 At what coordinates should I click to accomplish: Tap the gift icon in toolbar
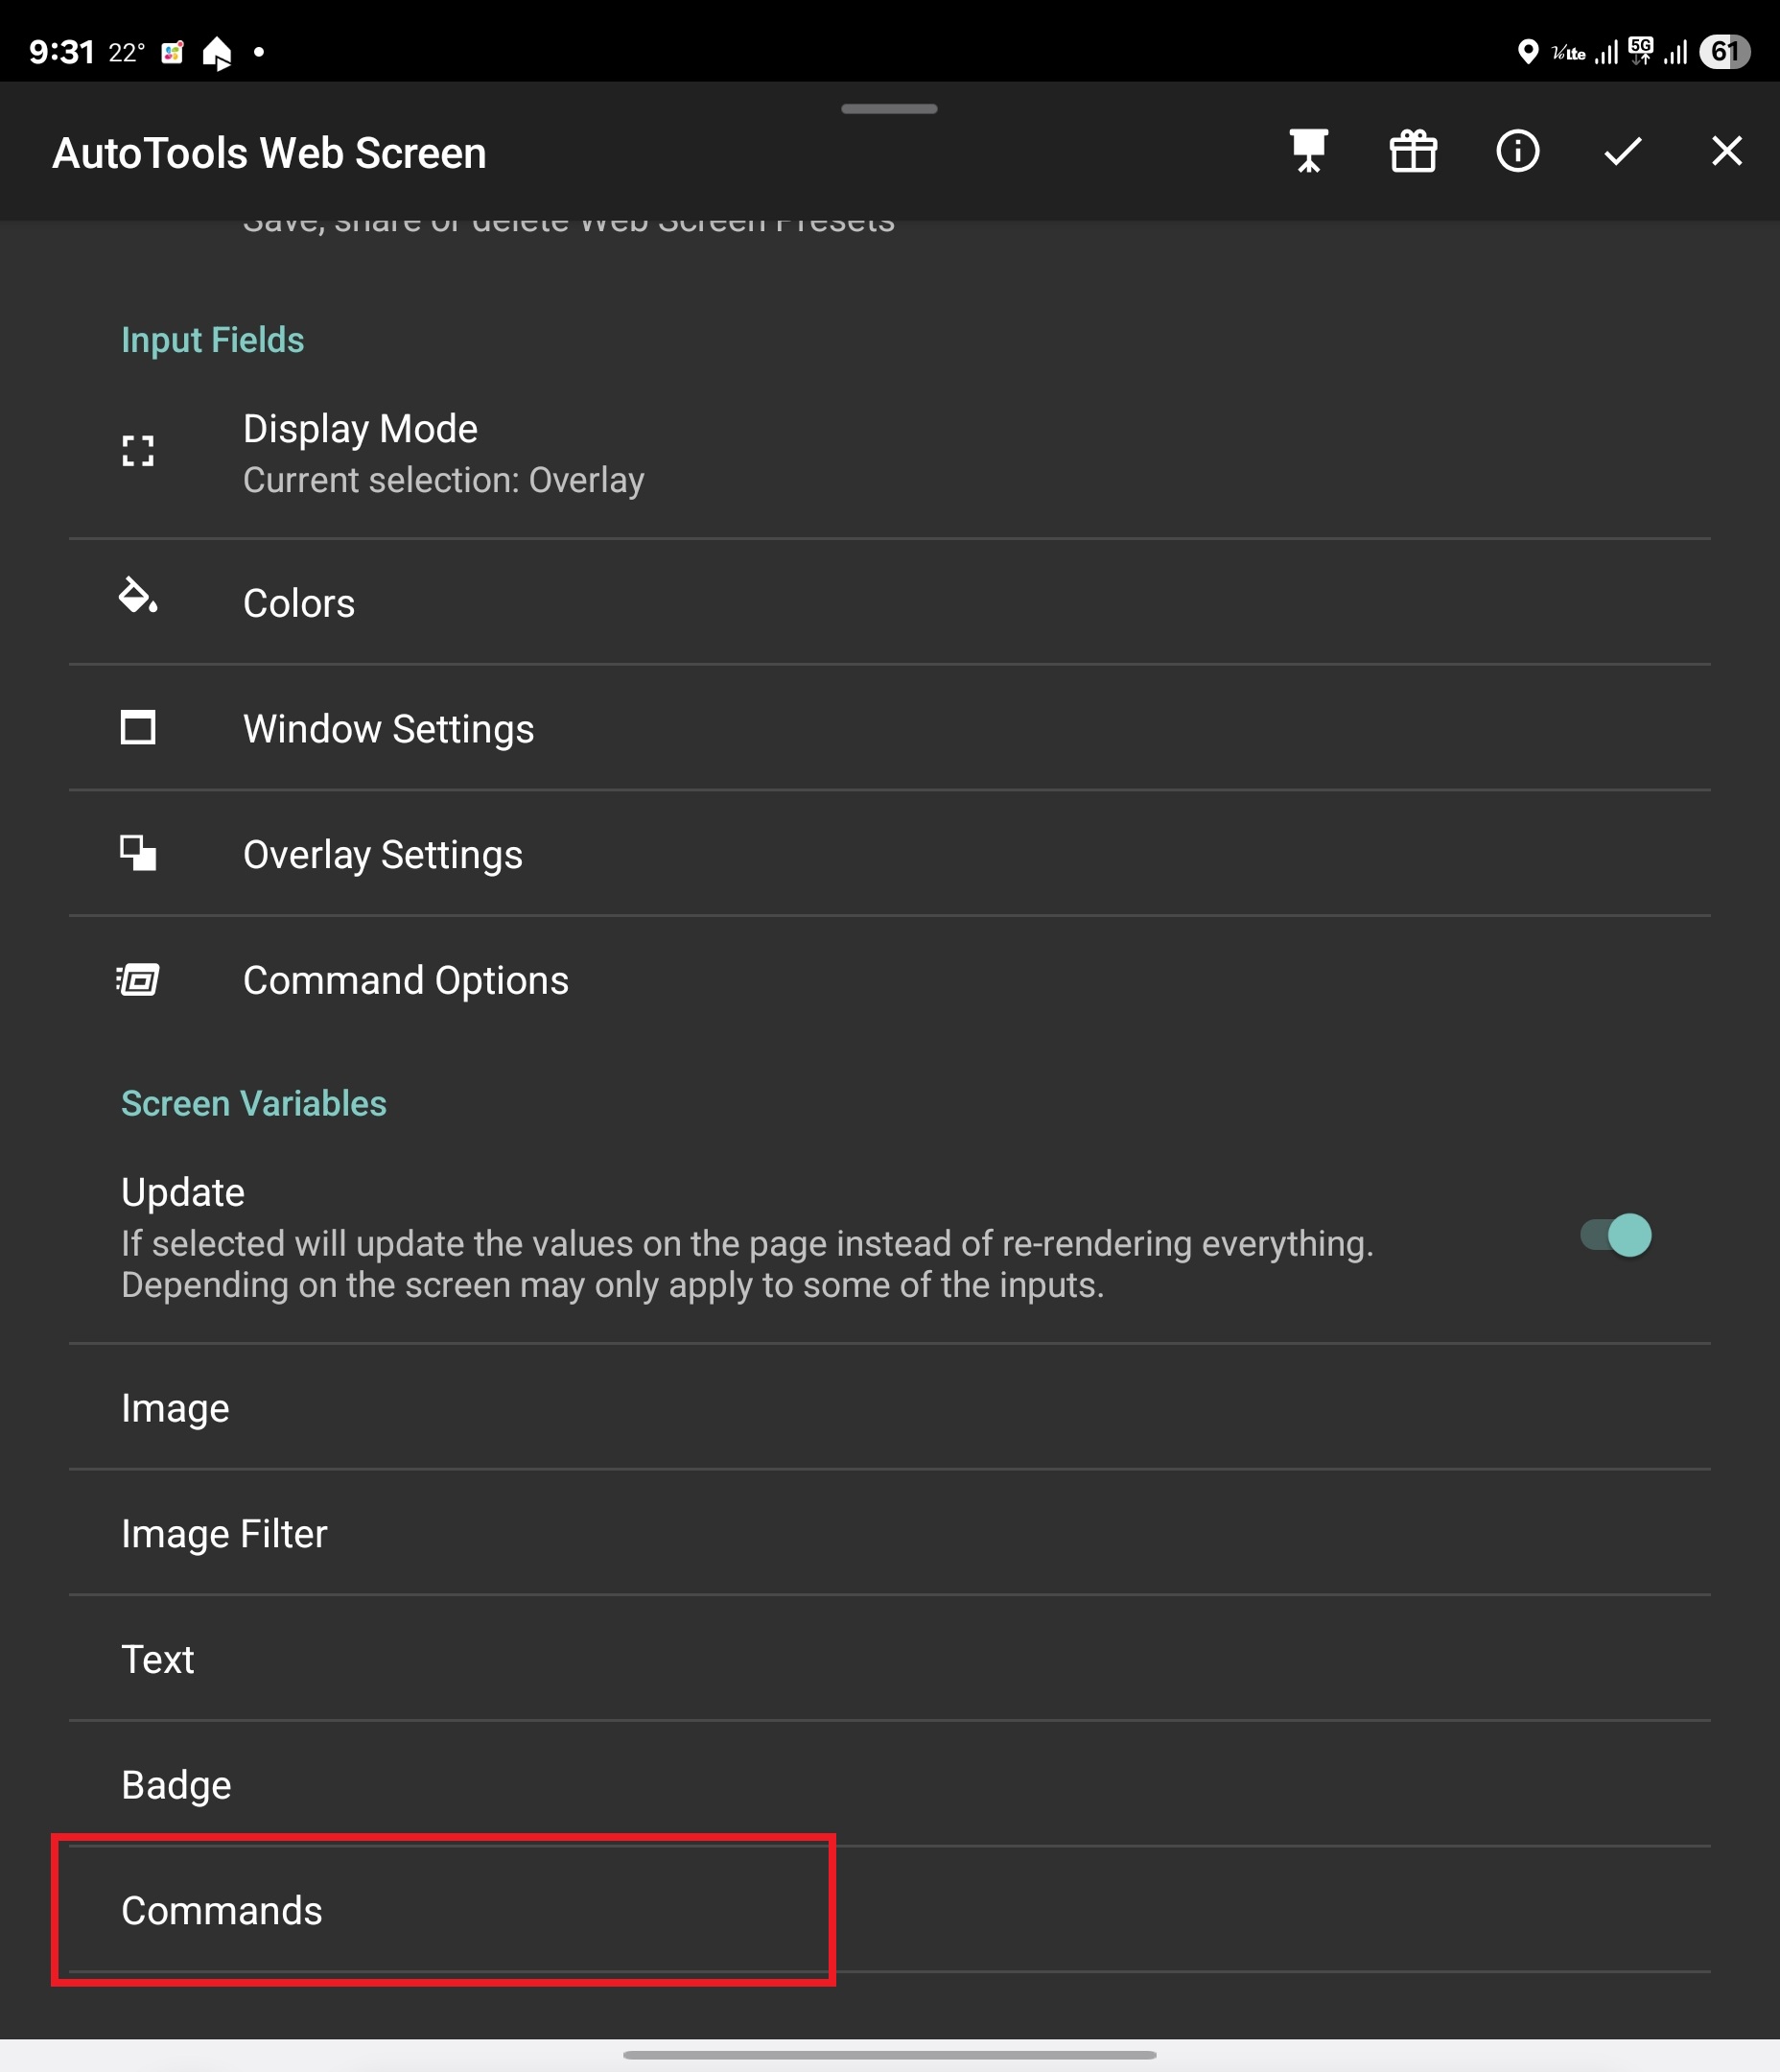click(1413, 152)
